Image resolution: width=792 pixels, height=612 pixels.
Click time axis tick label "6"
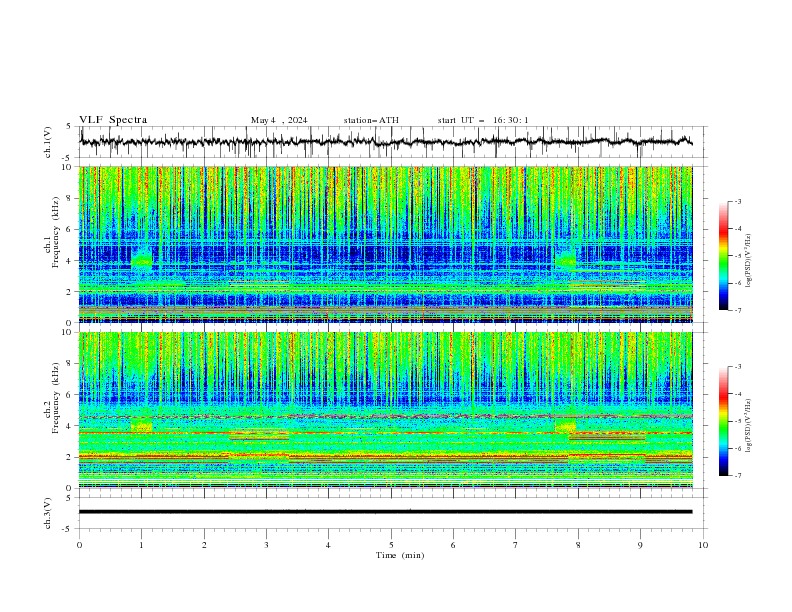click(x=453, y=545)
